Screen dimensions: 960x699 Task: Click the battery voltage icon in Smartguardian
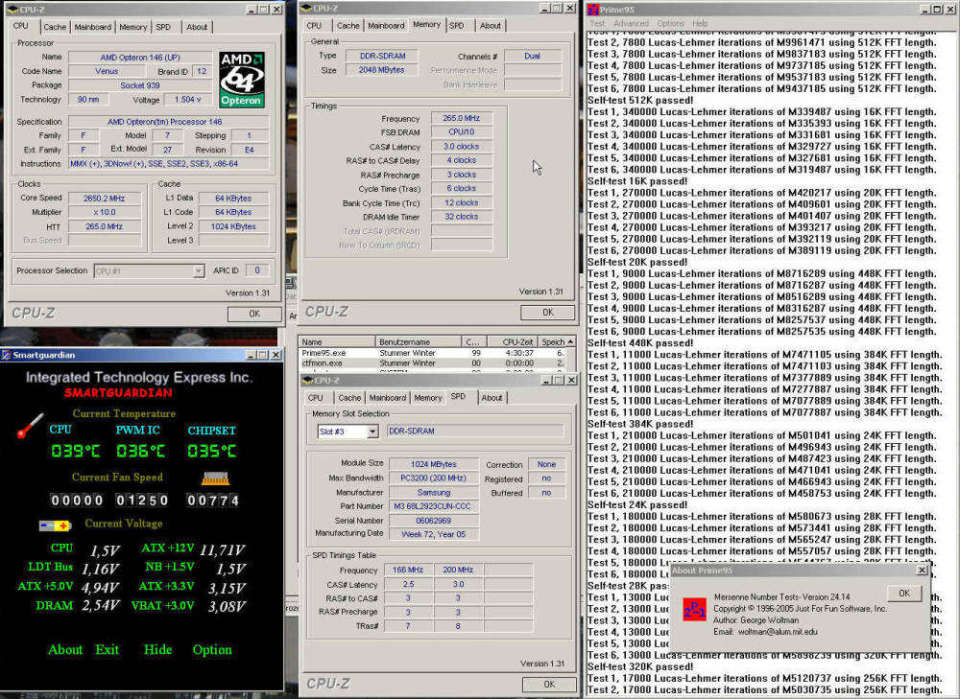pyautogui.click(x=55, y=525)
